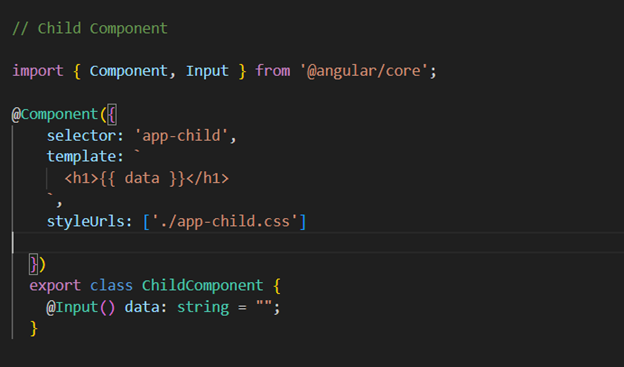Screen dimensions: 624x367
Task: Click the './app-child.css' path string
Action: coord(224,221)
